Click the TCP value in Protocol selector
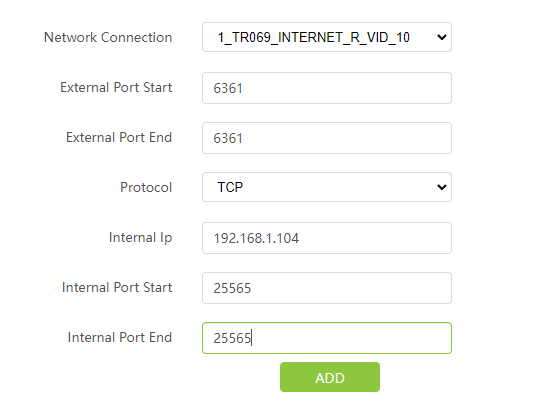This screenshot has width=533, height=415. pyautogui.click(x=230, y=187)
